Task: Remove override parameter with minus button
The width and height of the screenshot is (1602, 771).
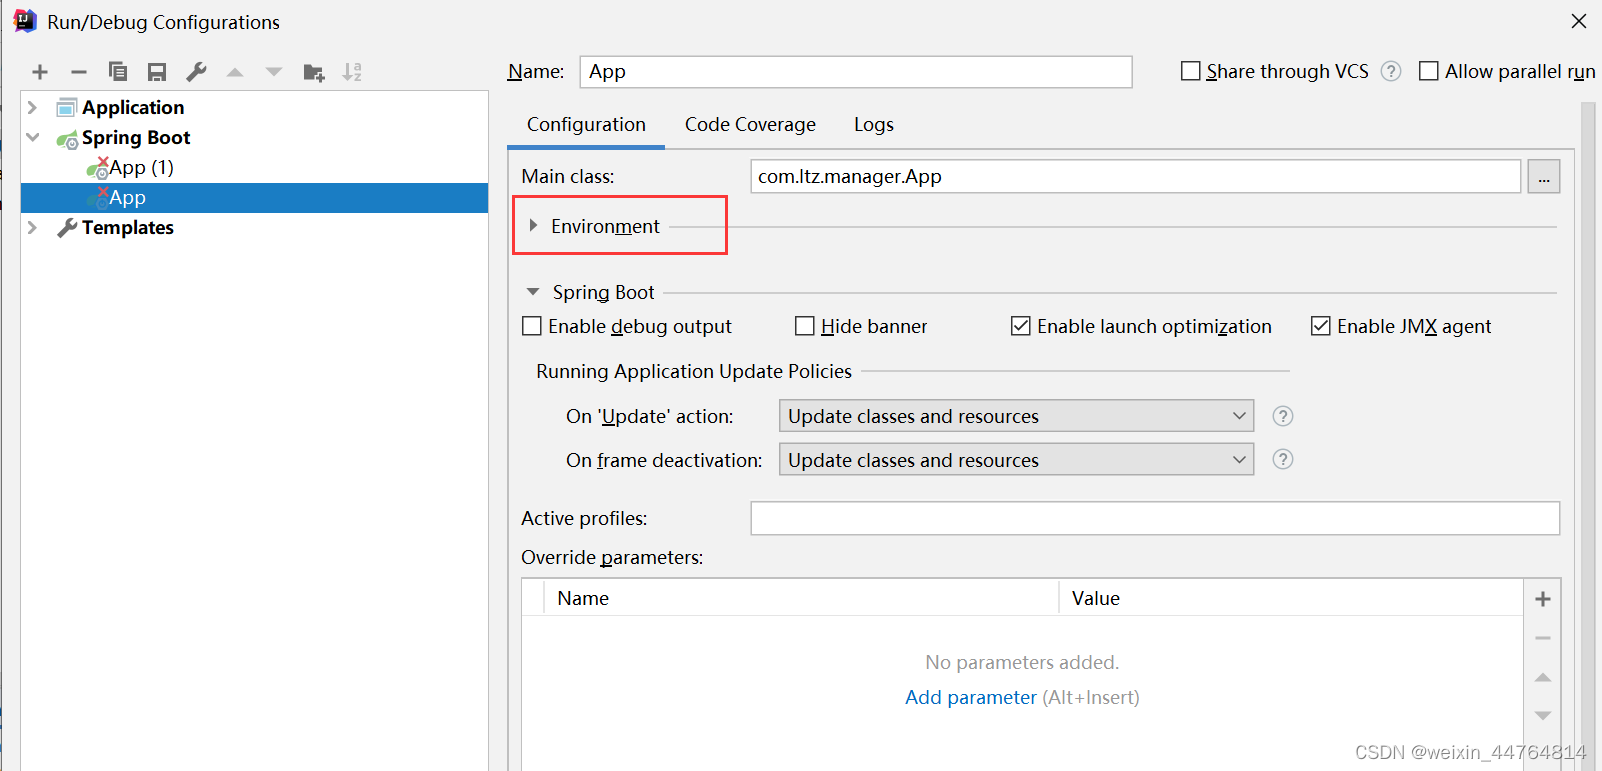Action: click(1543, 638)
